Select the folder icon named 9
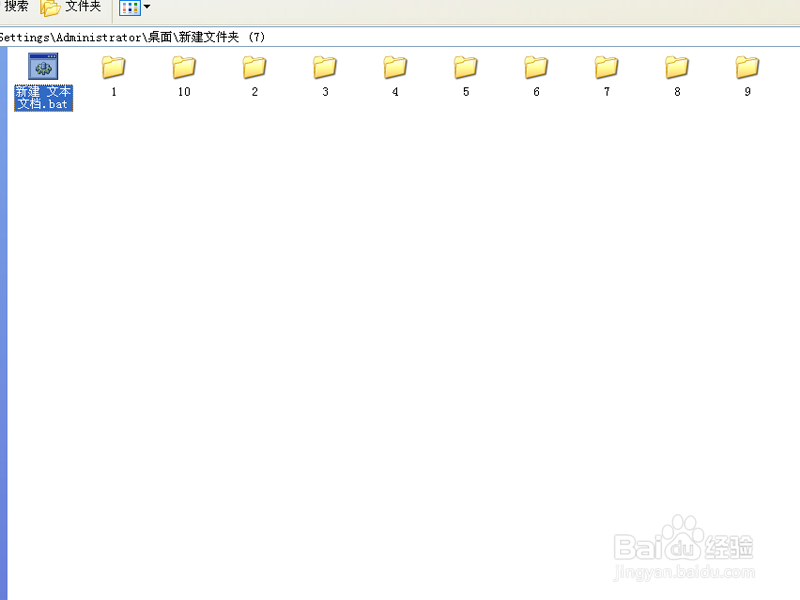This screenshot has height=600, width=800. (747, 67)
